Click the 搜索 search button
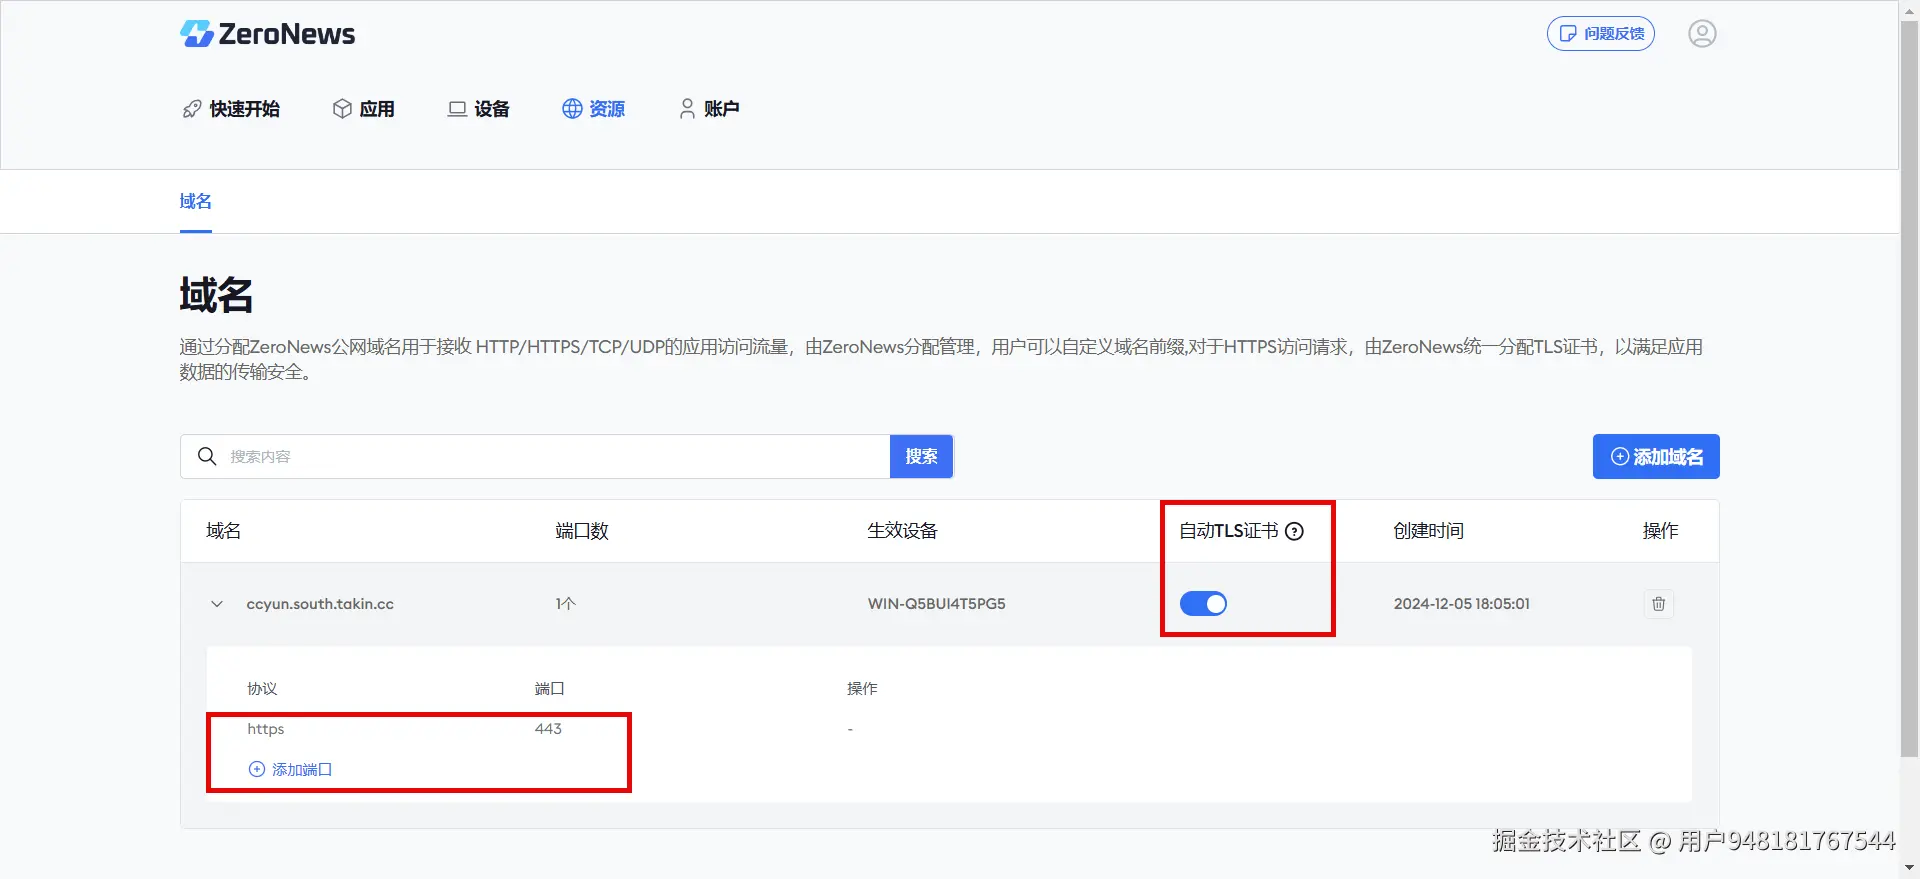This screenshot has width=1920, height=879. (921, 457)
